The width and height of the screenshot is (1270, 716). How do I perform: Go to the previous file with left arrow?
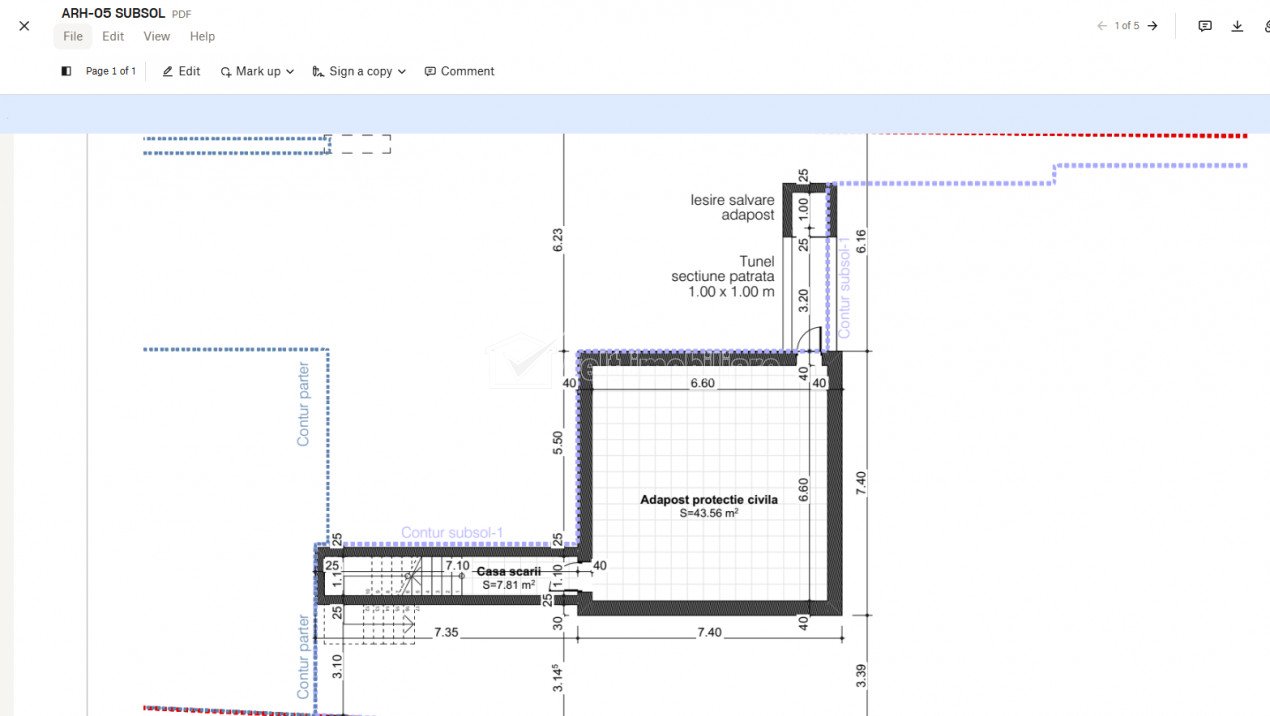coord(1102,26)
